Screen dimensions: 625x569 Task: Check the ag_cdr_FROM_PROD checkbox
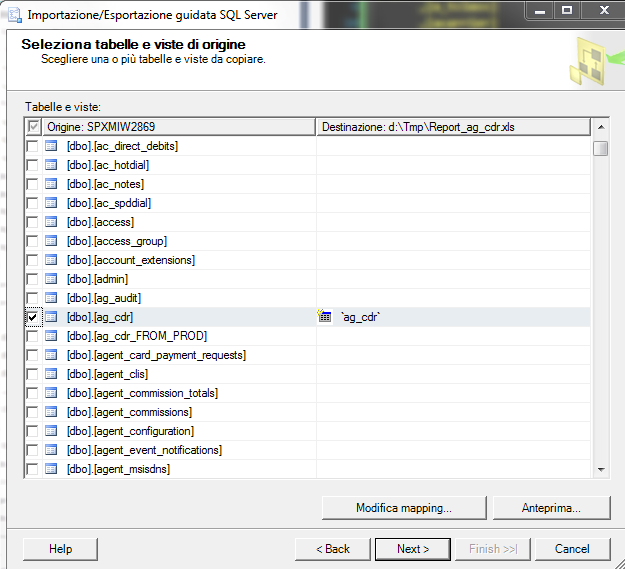coord(32,336)
